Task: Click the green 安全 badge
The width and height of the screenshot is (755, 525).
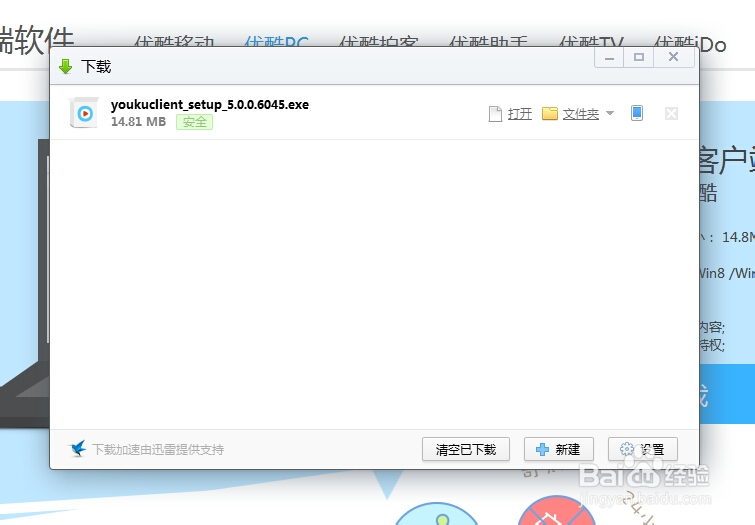Action: click(x=195, y=122)
